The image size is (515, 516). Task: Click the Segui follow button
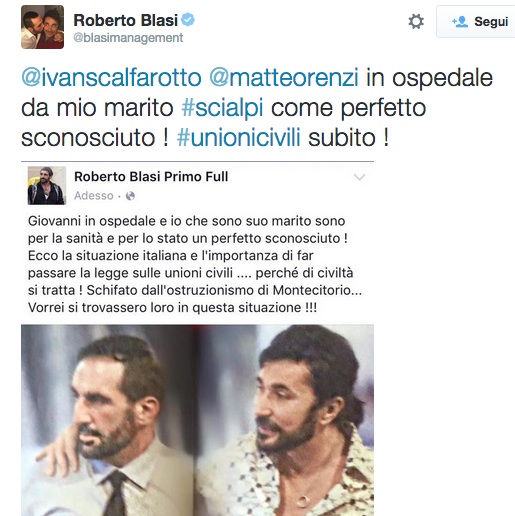pos(476,22)
